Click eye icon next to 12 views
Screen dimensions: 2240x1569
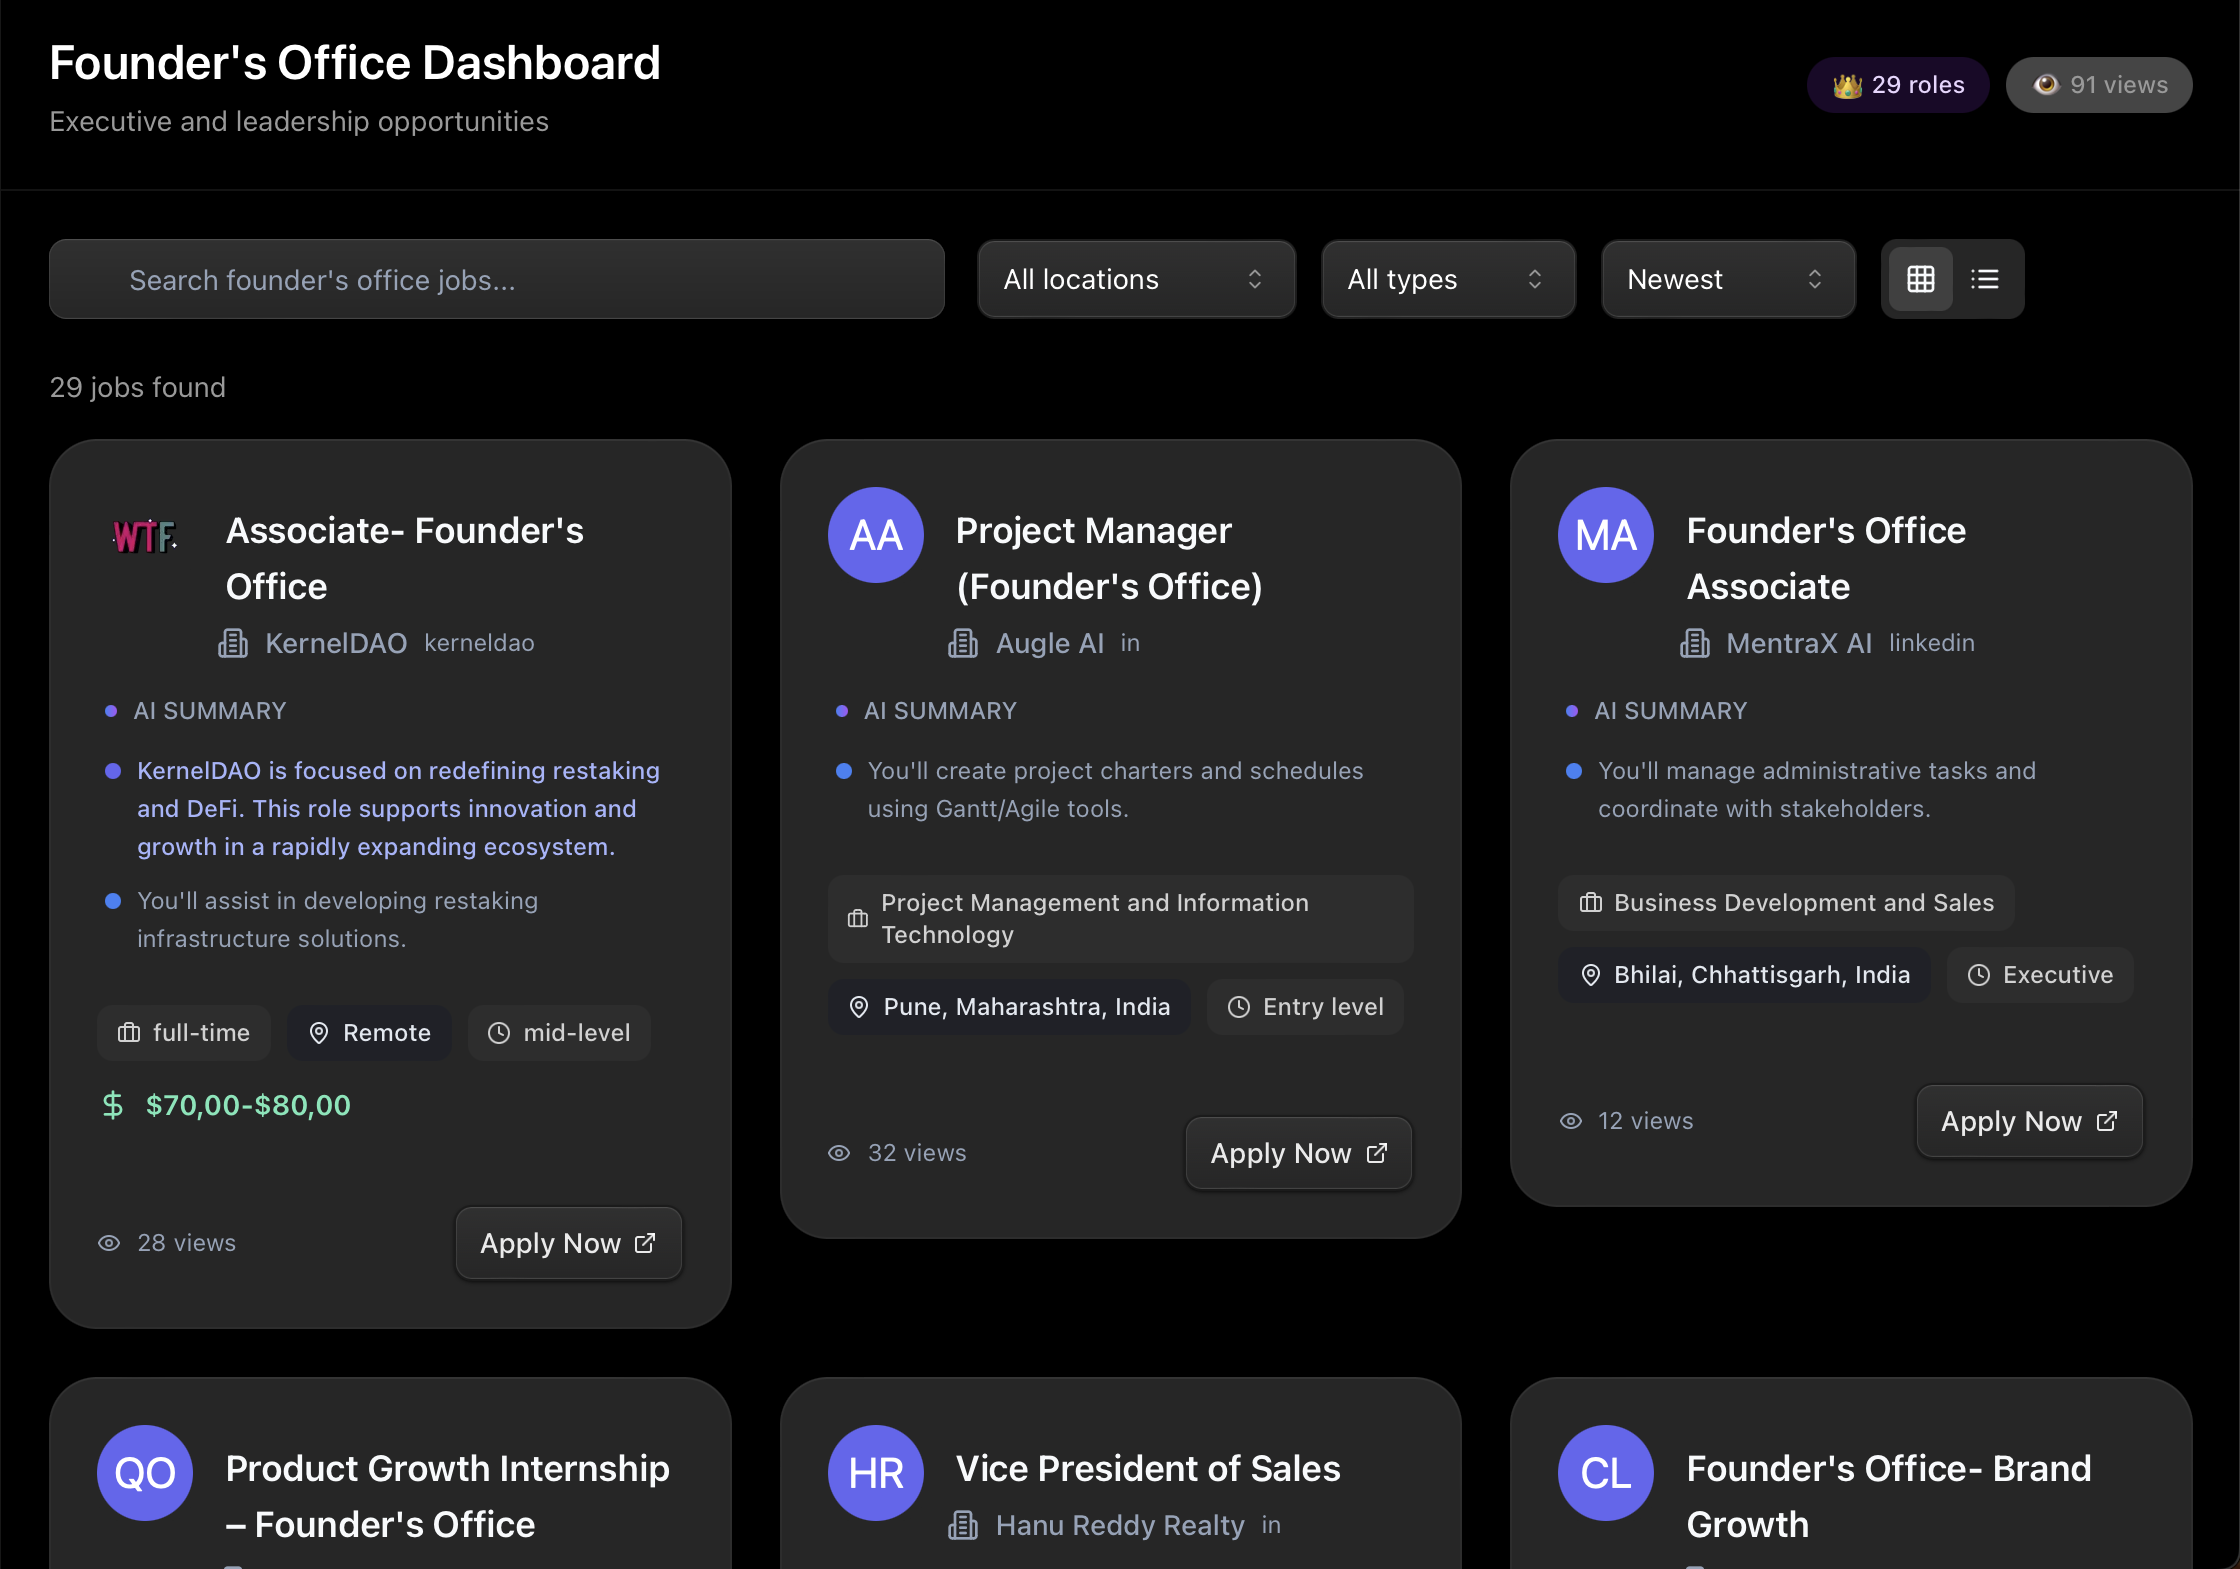click(1571, 1121)
